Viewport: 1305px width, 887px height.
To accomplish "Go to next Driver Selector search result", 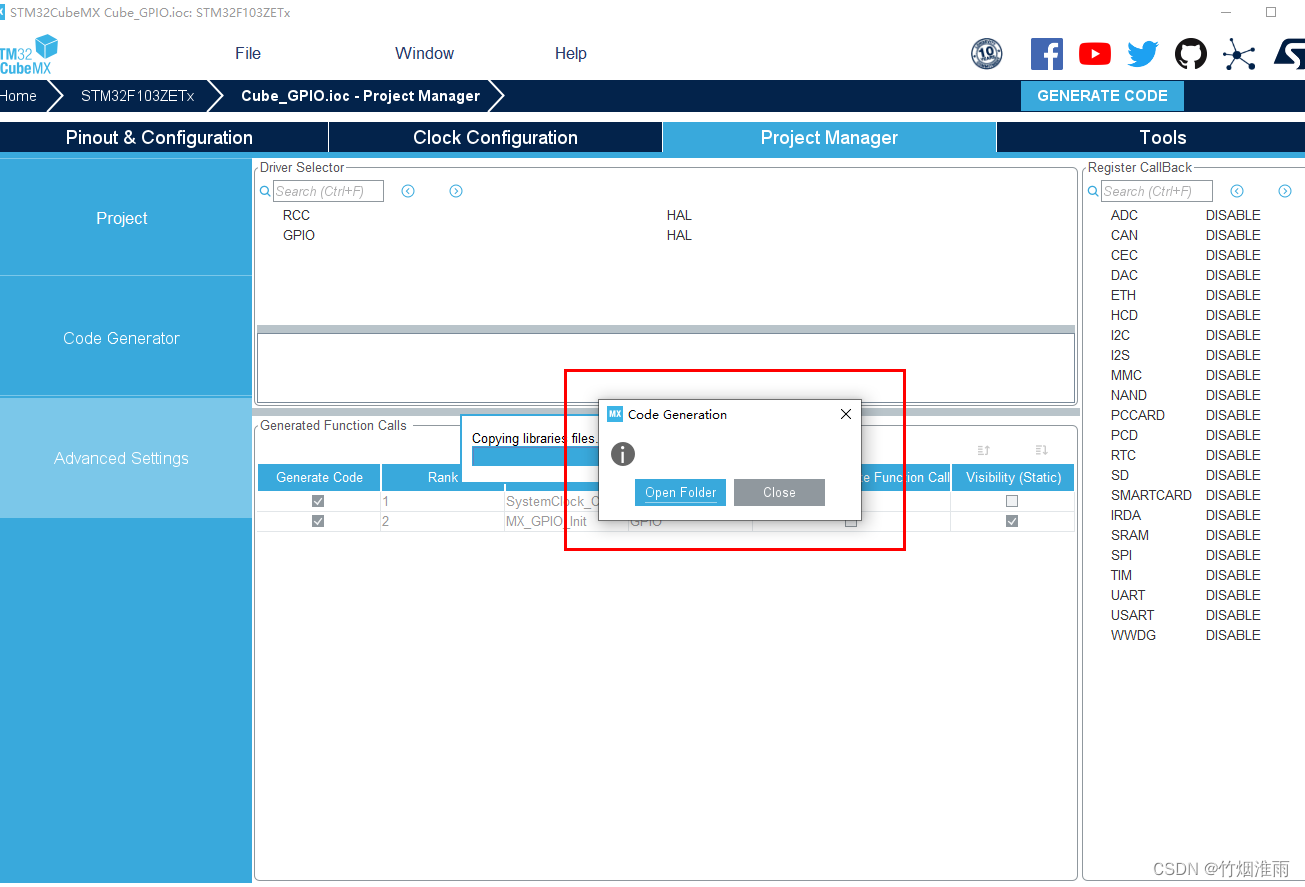I will tap(456, 191).
